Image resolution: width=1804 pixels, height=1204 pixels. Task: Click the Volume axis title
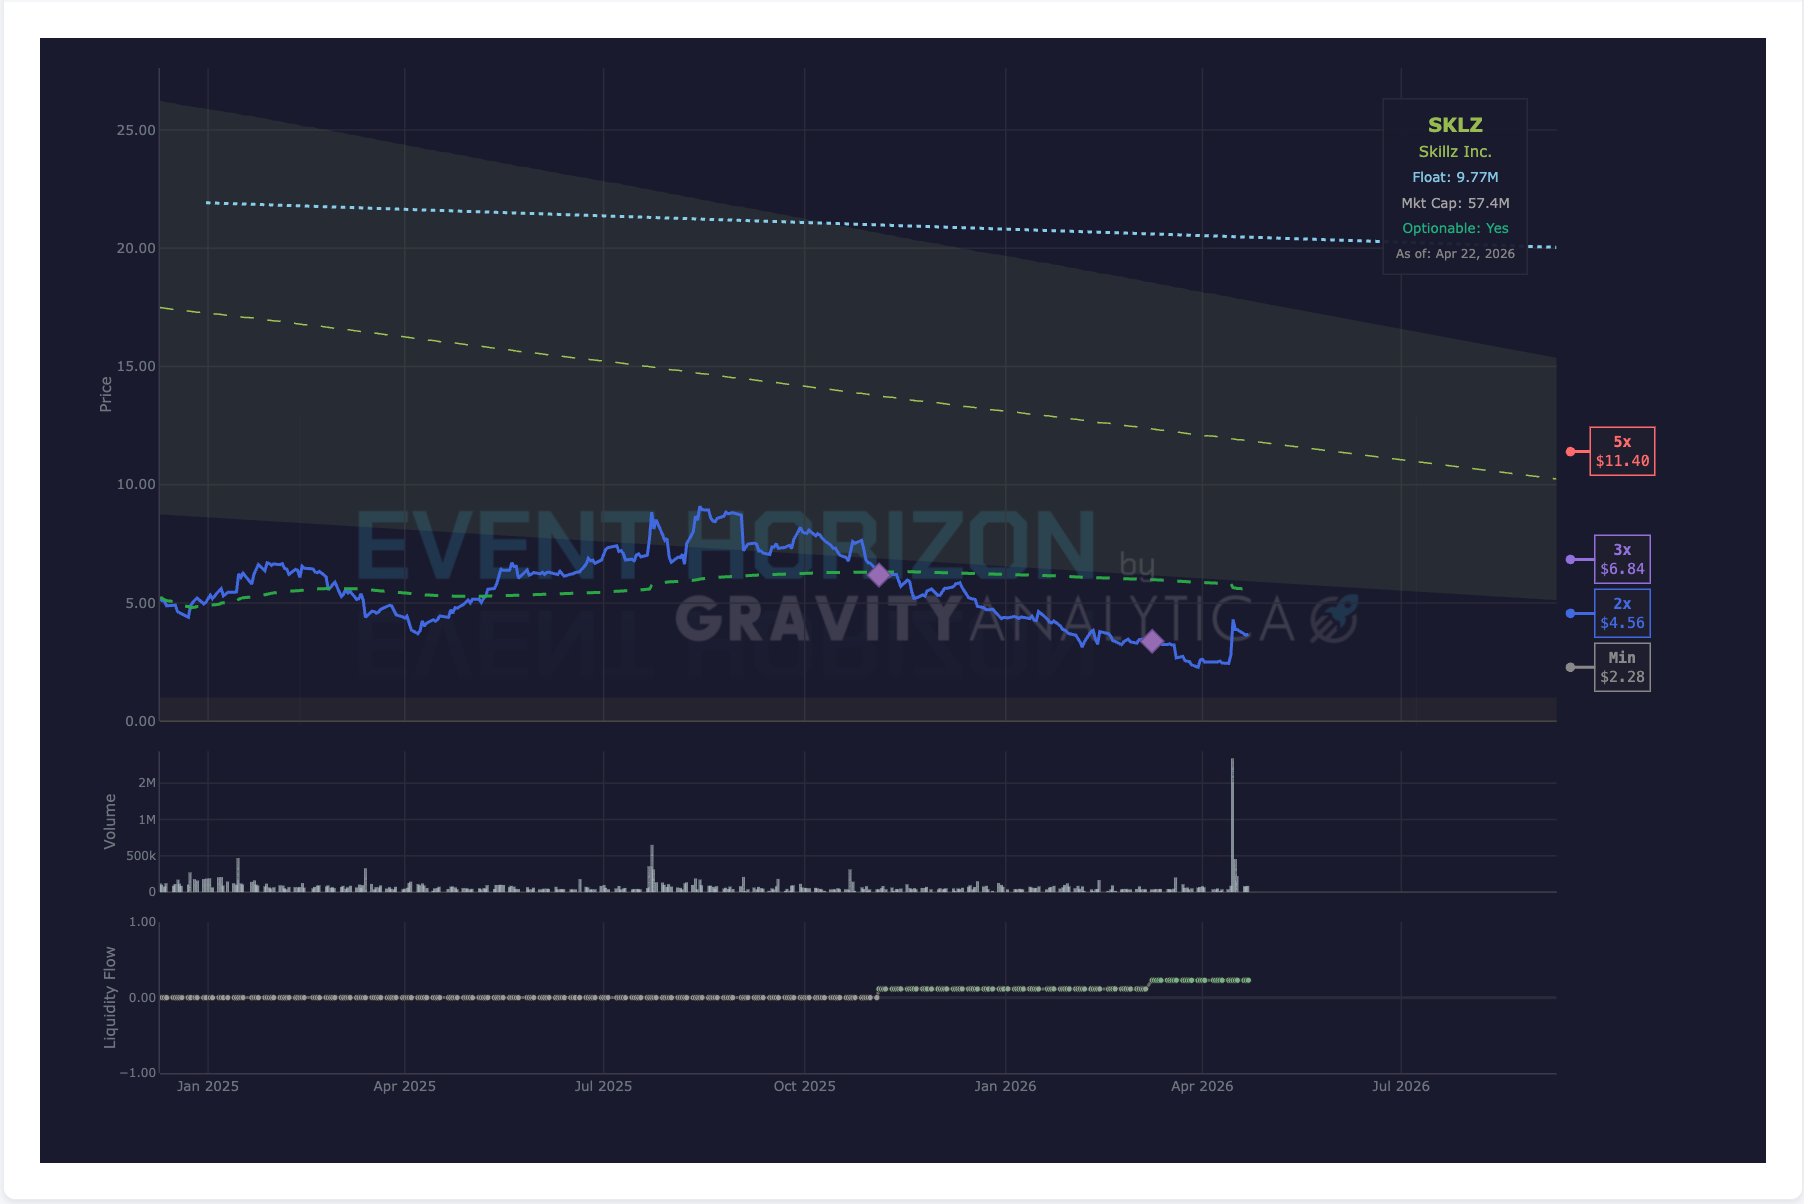pos(110,822)
